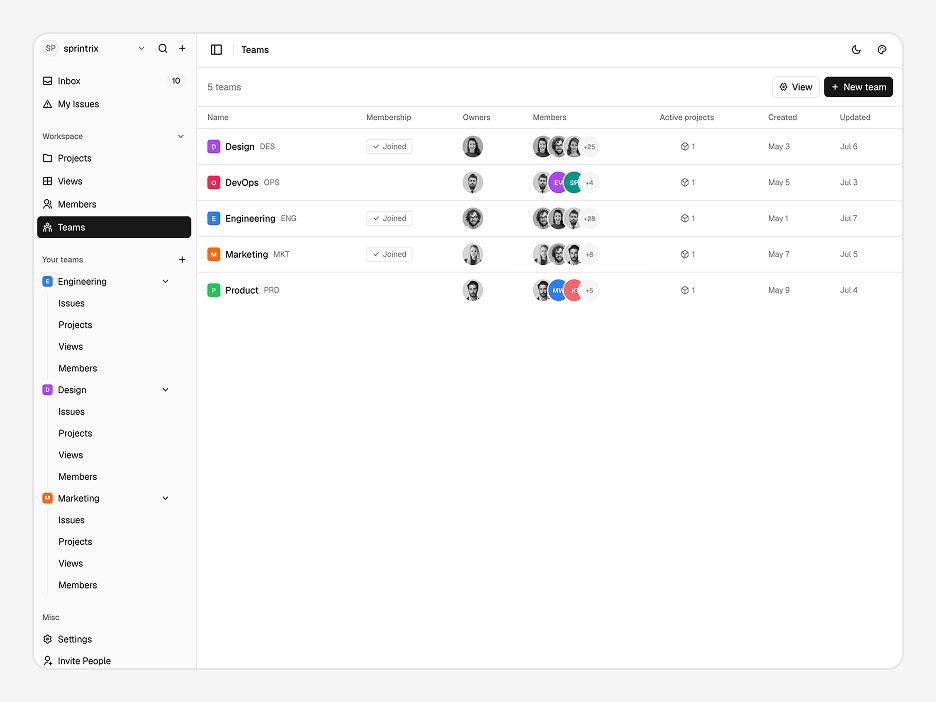Toggle Joined membership for Marketing team
The height and width of the screenshot is (702, 936).
(389, 254)
